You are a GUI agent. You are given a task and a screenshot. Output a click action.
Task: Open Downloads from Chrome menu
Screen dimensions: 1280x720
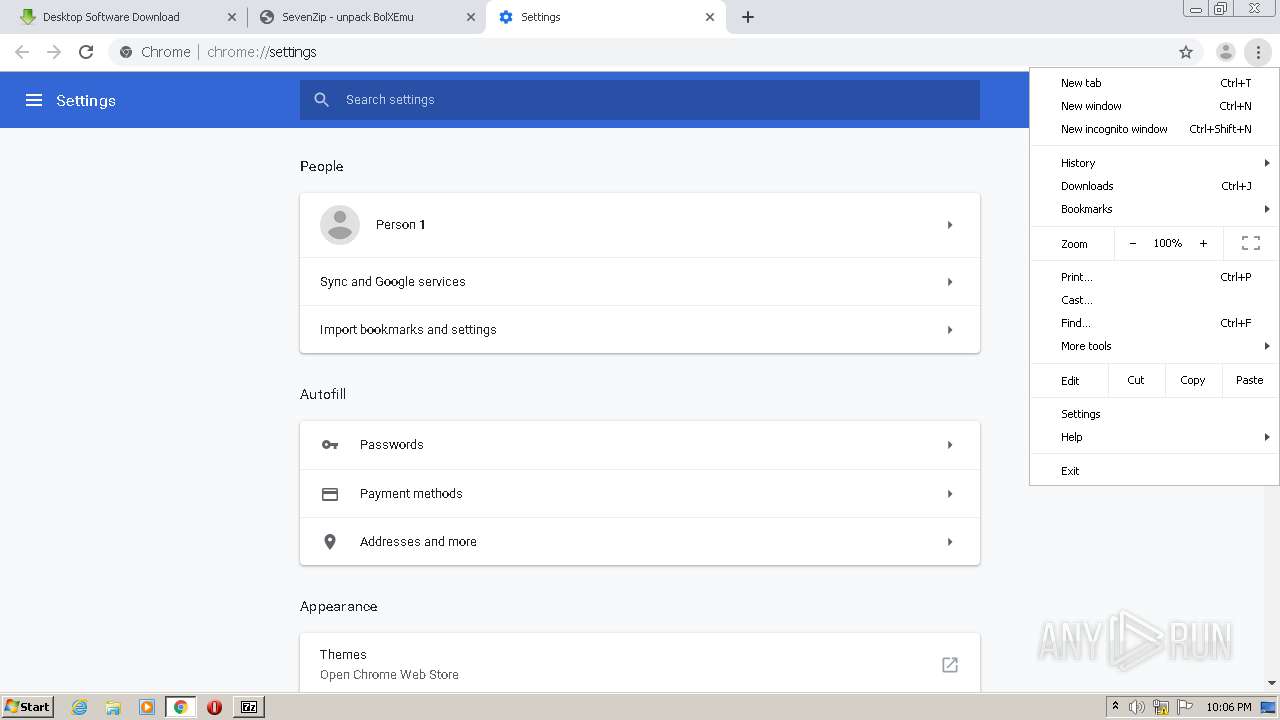pyautogui.click(x=1155, y=186)
